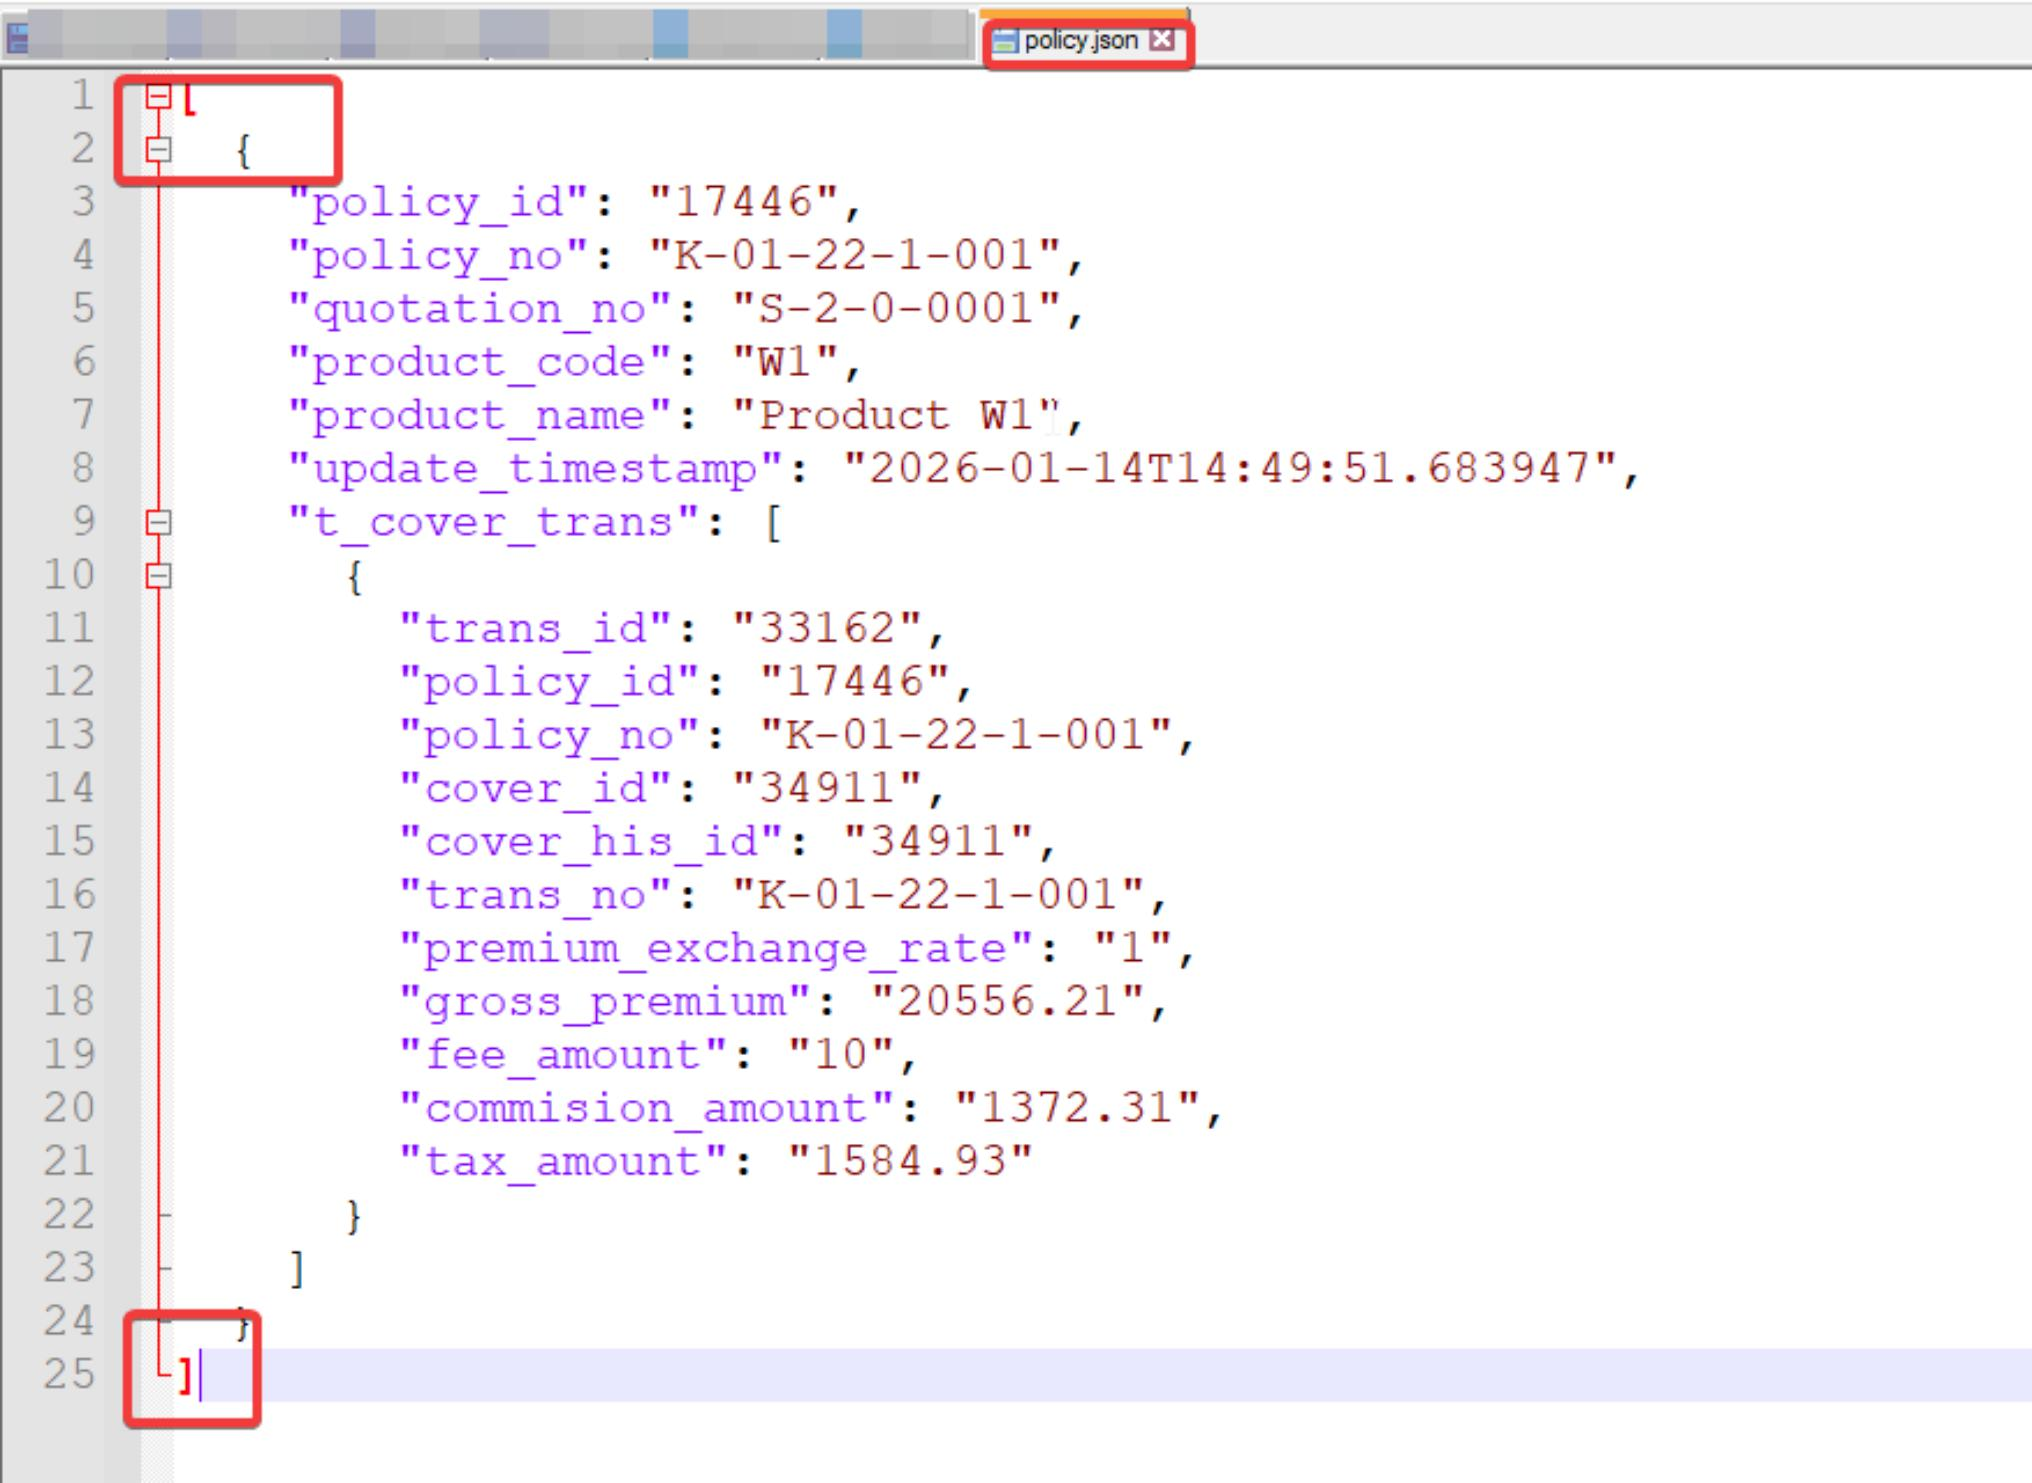Click the closing brace on line 22
The width and height of the screenshot is (2032, 1483).
pyautogui.click(x=353, y=1215)
